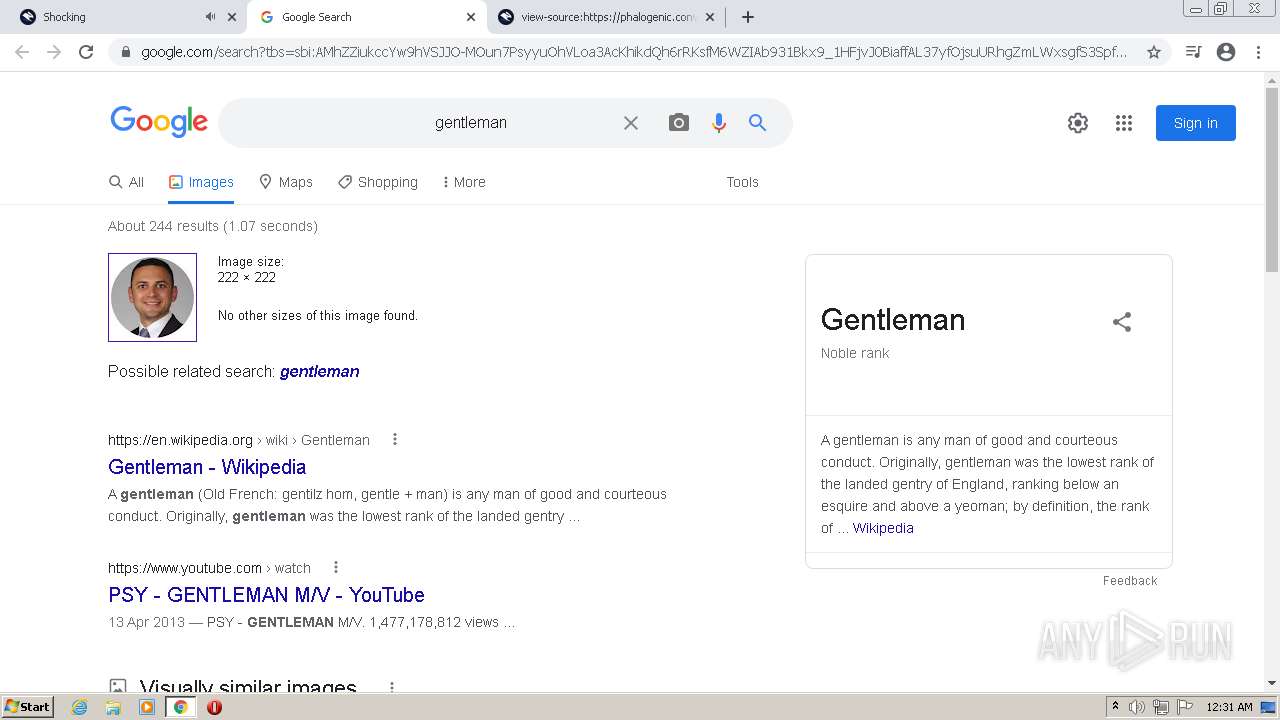Click the searched image thumbnail
This screenshot has height=720, width=1280.
152,297
